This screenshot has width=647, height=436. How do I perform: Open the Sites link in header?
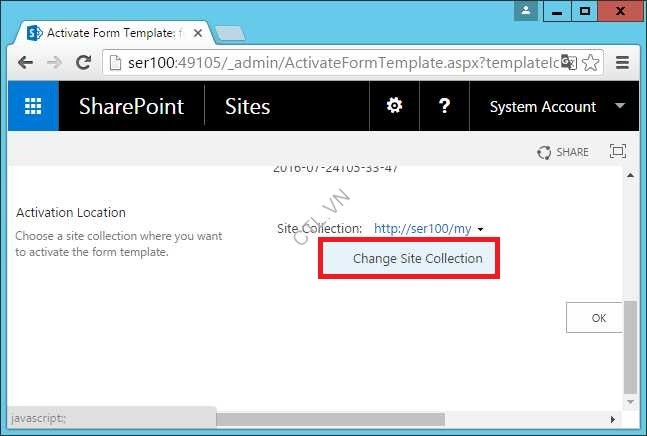[x=247, y=107]
